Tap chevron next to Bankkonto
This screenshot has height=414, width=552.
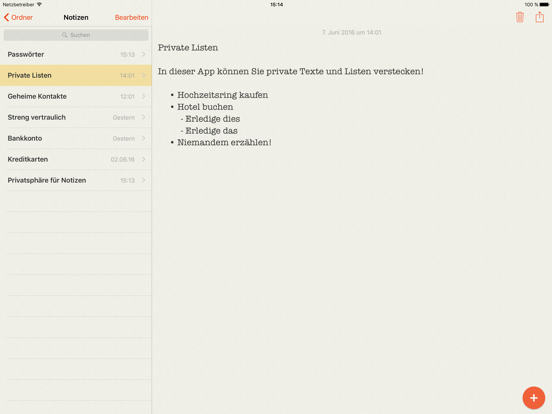[x=144, y=138]
